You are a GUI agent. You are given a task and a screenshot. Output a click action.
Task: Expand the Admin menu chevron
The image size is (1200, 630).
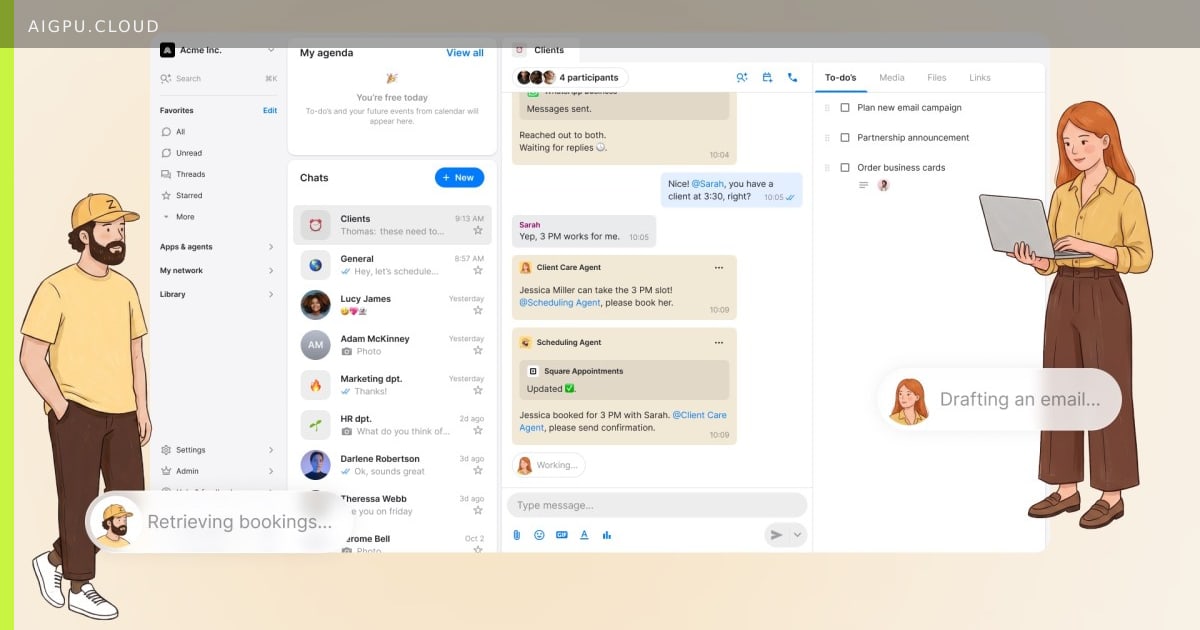click(x=271, y=471)
